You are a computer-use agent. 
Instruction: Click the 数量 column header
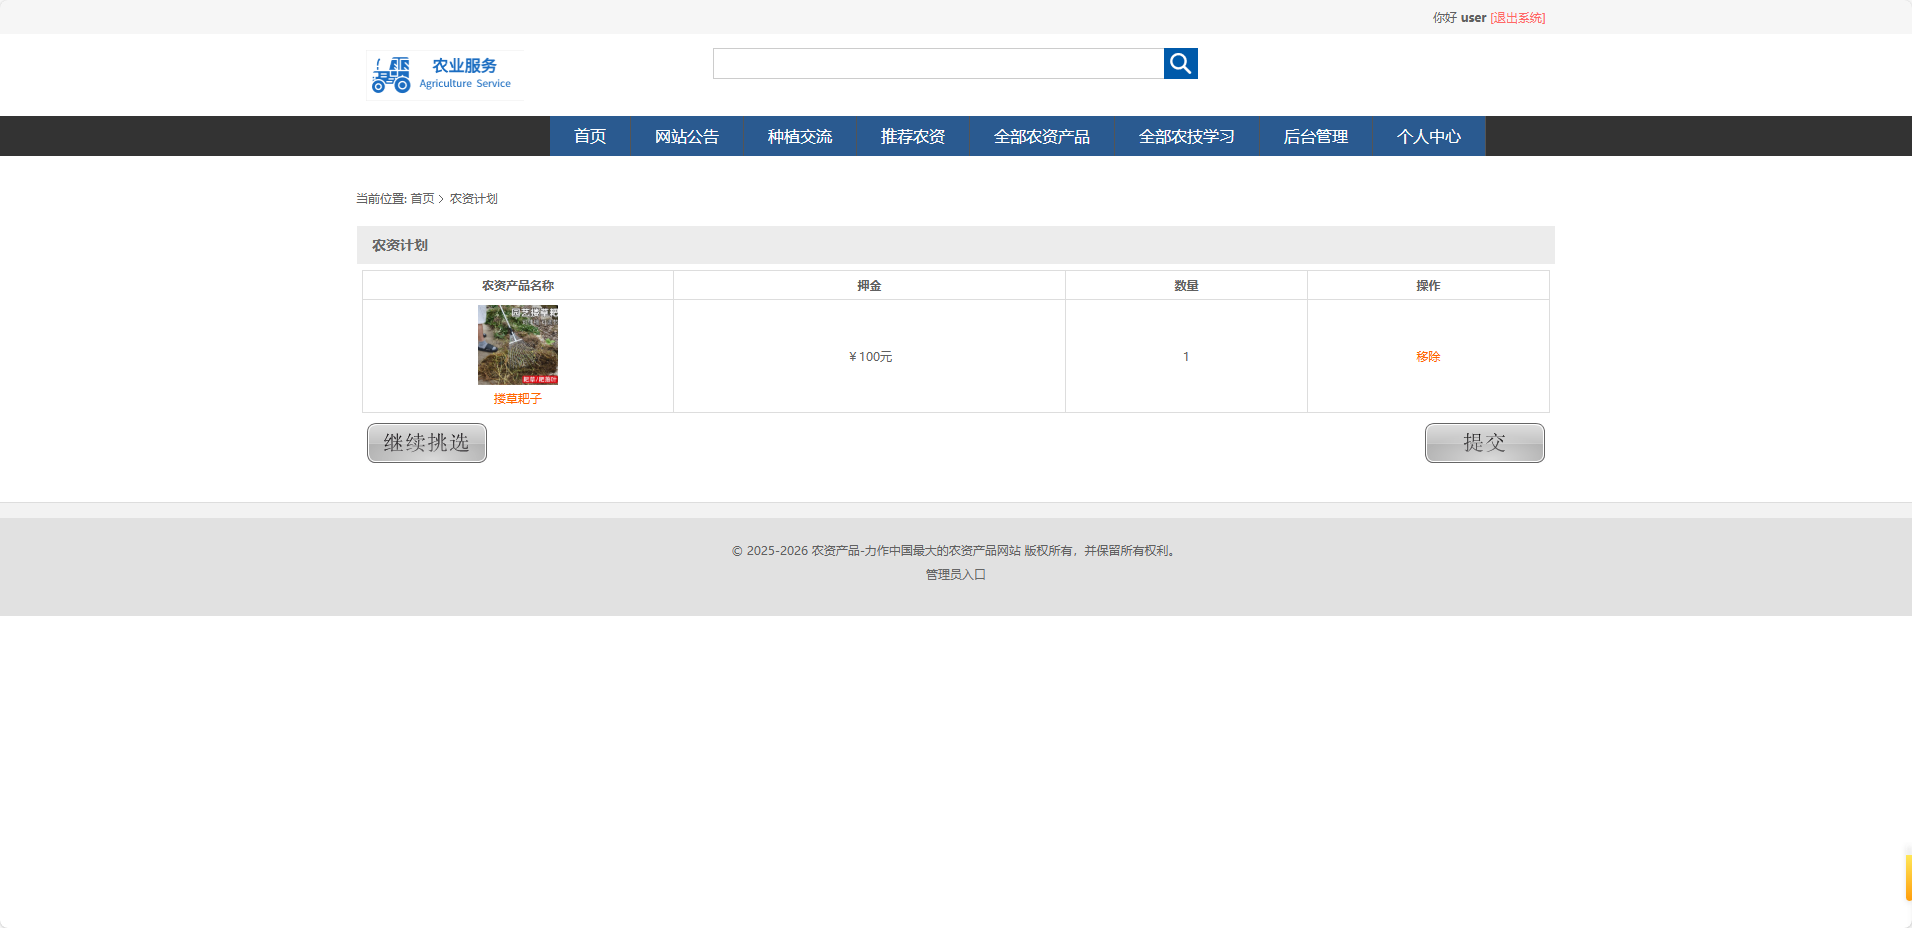[1186, 286]
